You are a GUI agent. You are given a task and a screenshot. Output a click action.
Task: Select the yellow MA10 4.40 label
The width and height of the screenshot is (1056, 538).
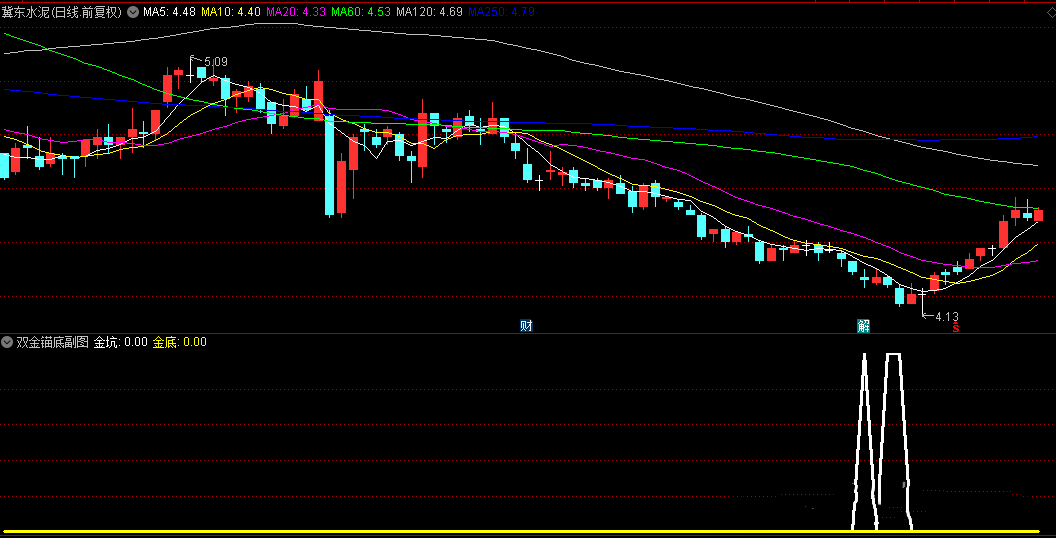click(x=230, y=13)
